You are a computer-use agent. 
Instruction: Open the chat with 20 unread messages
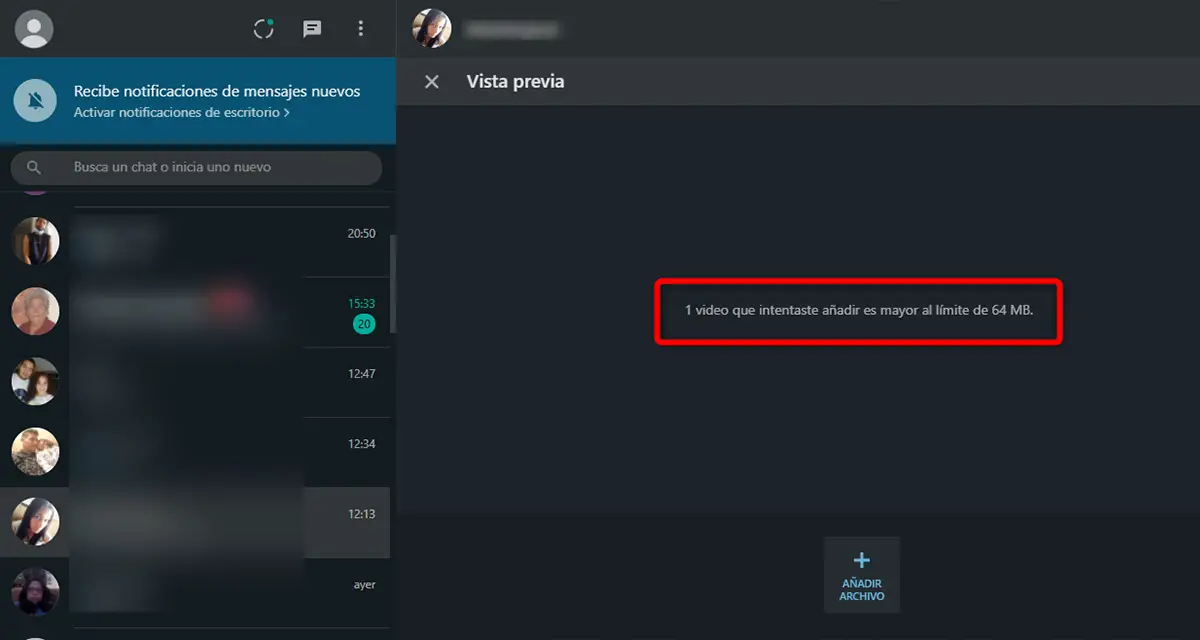click(x=195, y=312)
